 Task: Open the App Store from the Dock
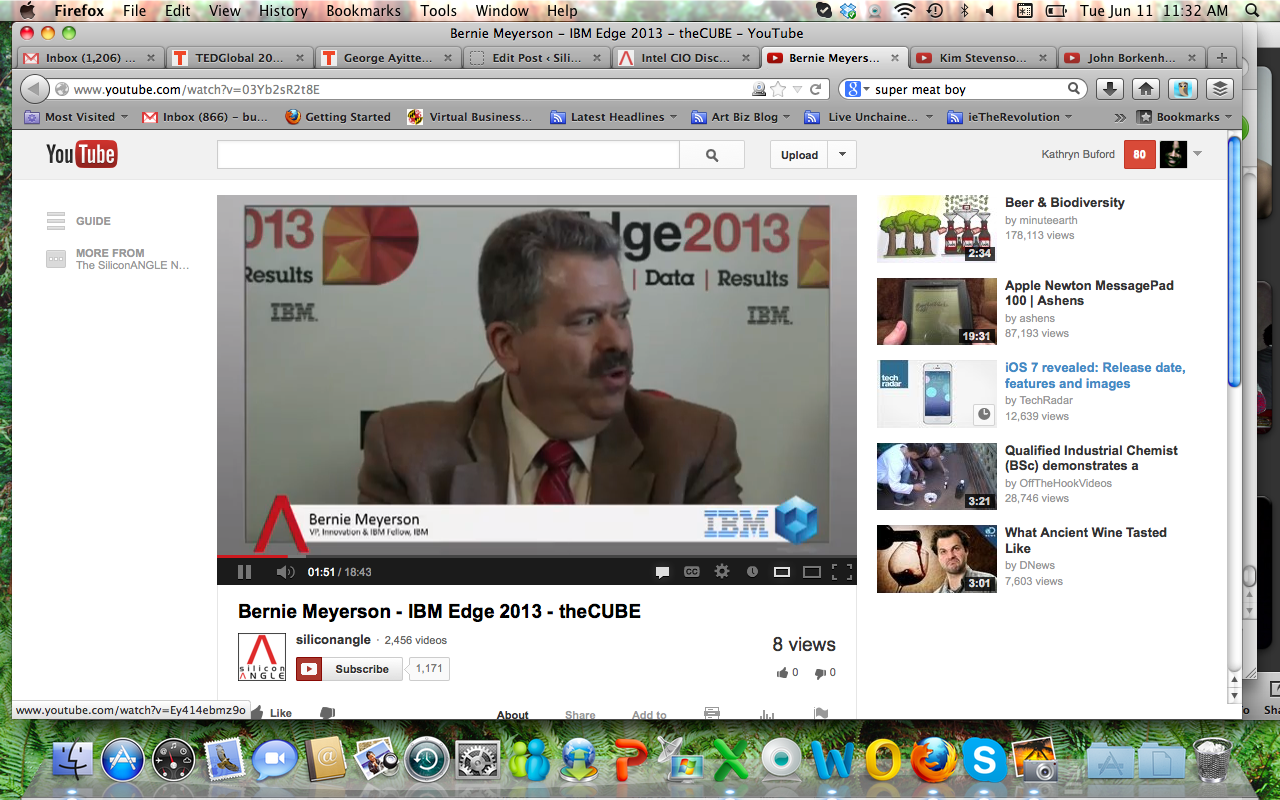pos(124,761)
